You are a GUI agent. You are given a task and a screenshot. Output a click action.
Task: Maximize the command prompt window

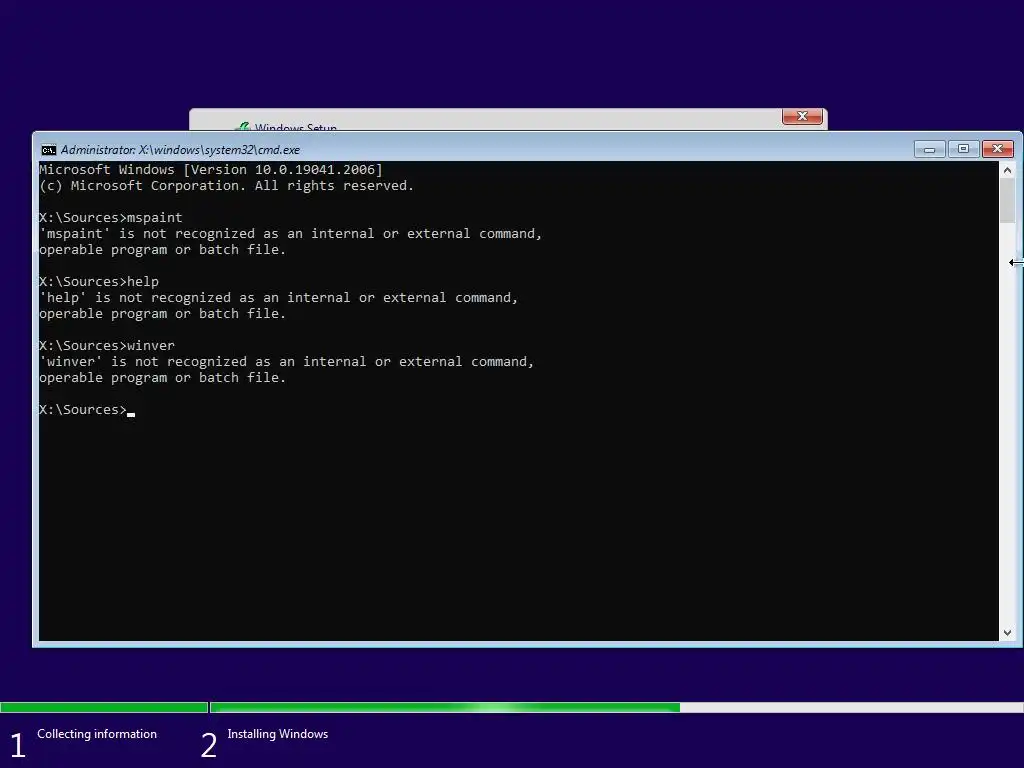[x=963, y=150]
